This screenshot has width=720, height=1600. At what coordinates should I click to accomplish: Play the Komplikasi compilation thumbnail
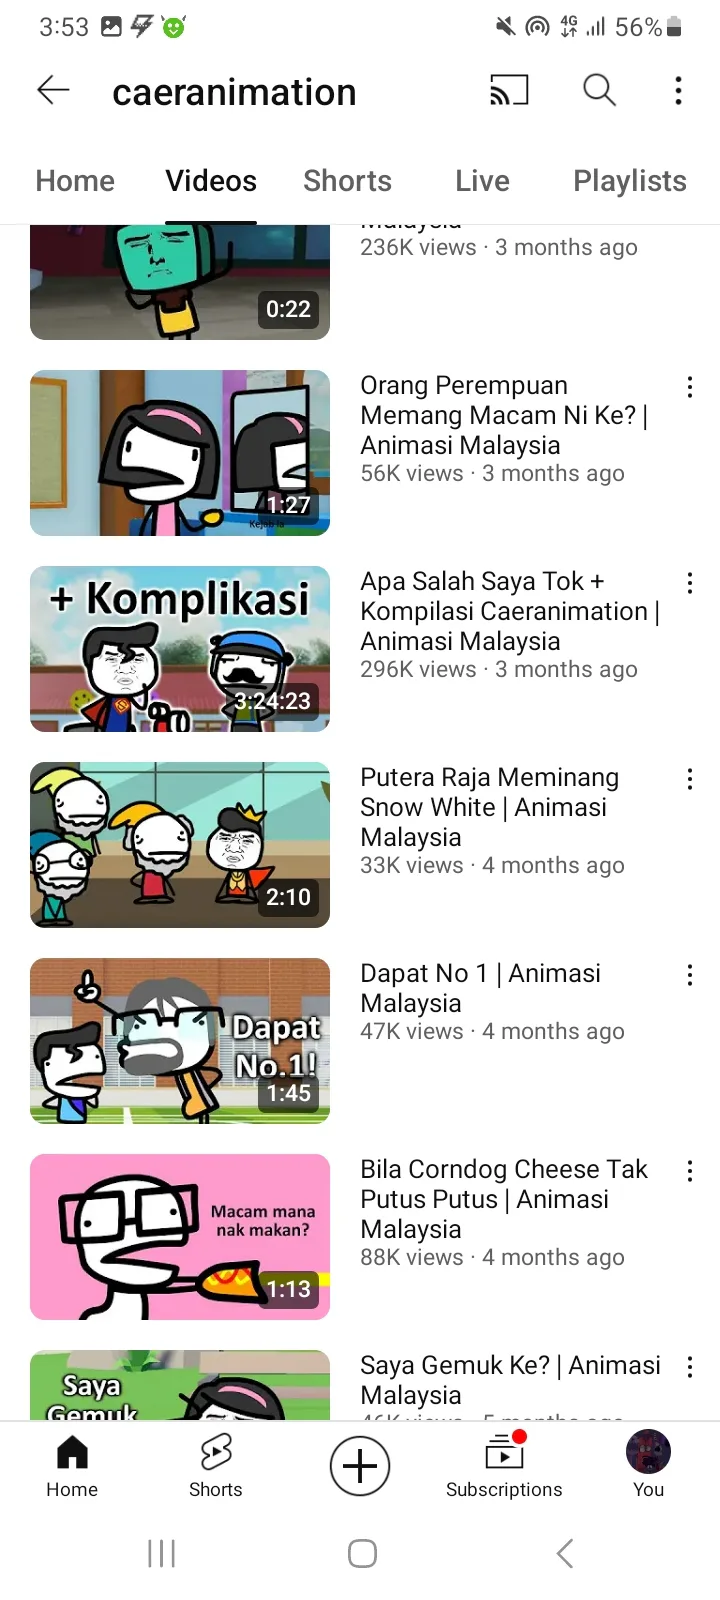(180, 649)
